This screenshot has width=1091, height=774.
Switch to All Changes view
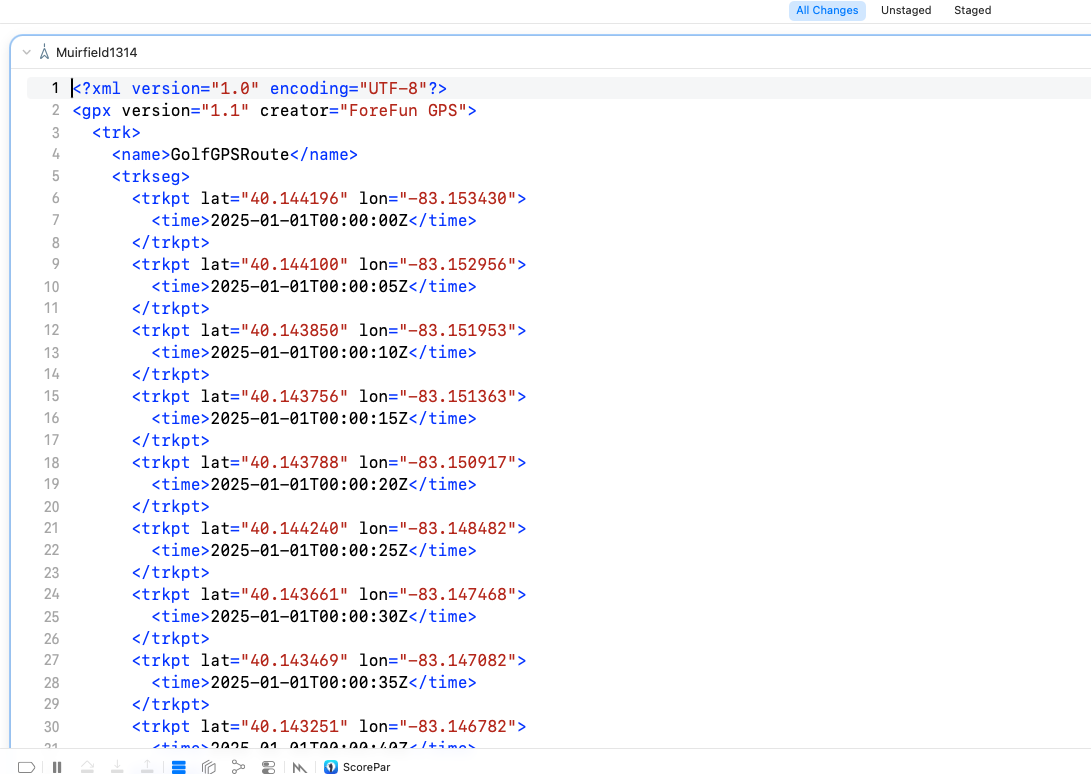pyautogui.click(x=827, y=10)
